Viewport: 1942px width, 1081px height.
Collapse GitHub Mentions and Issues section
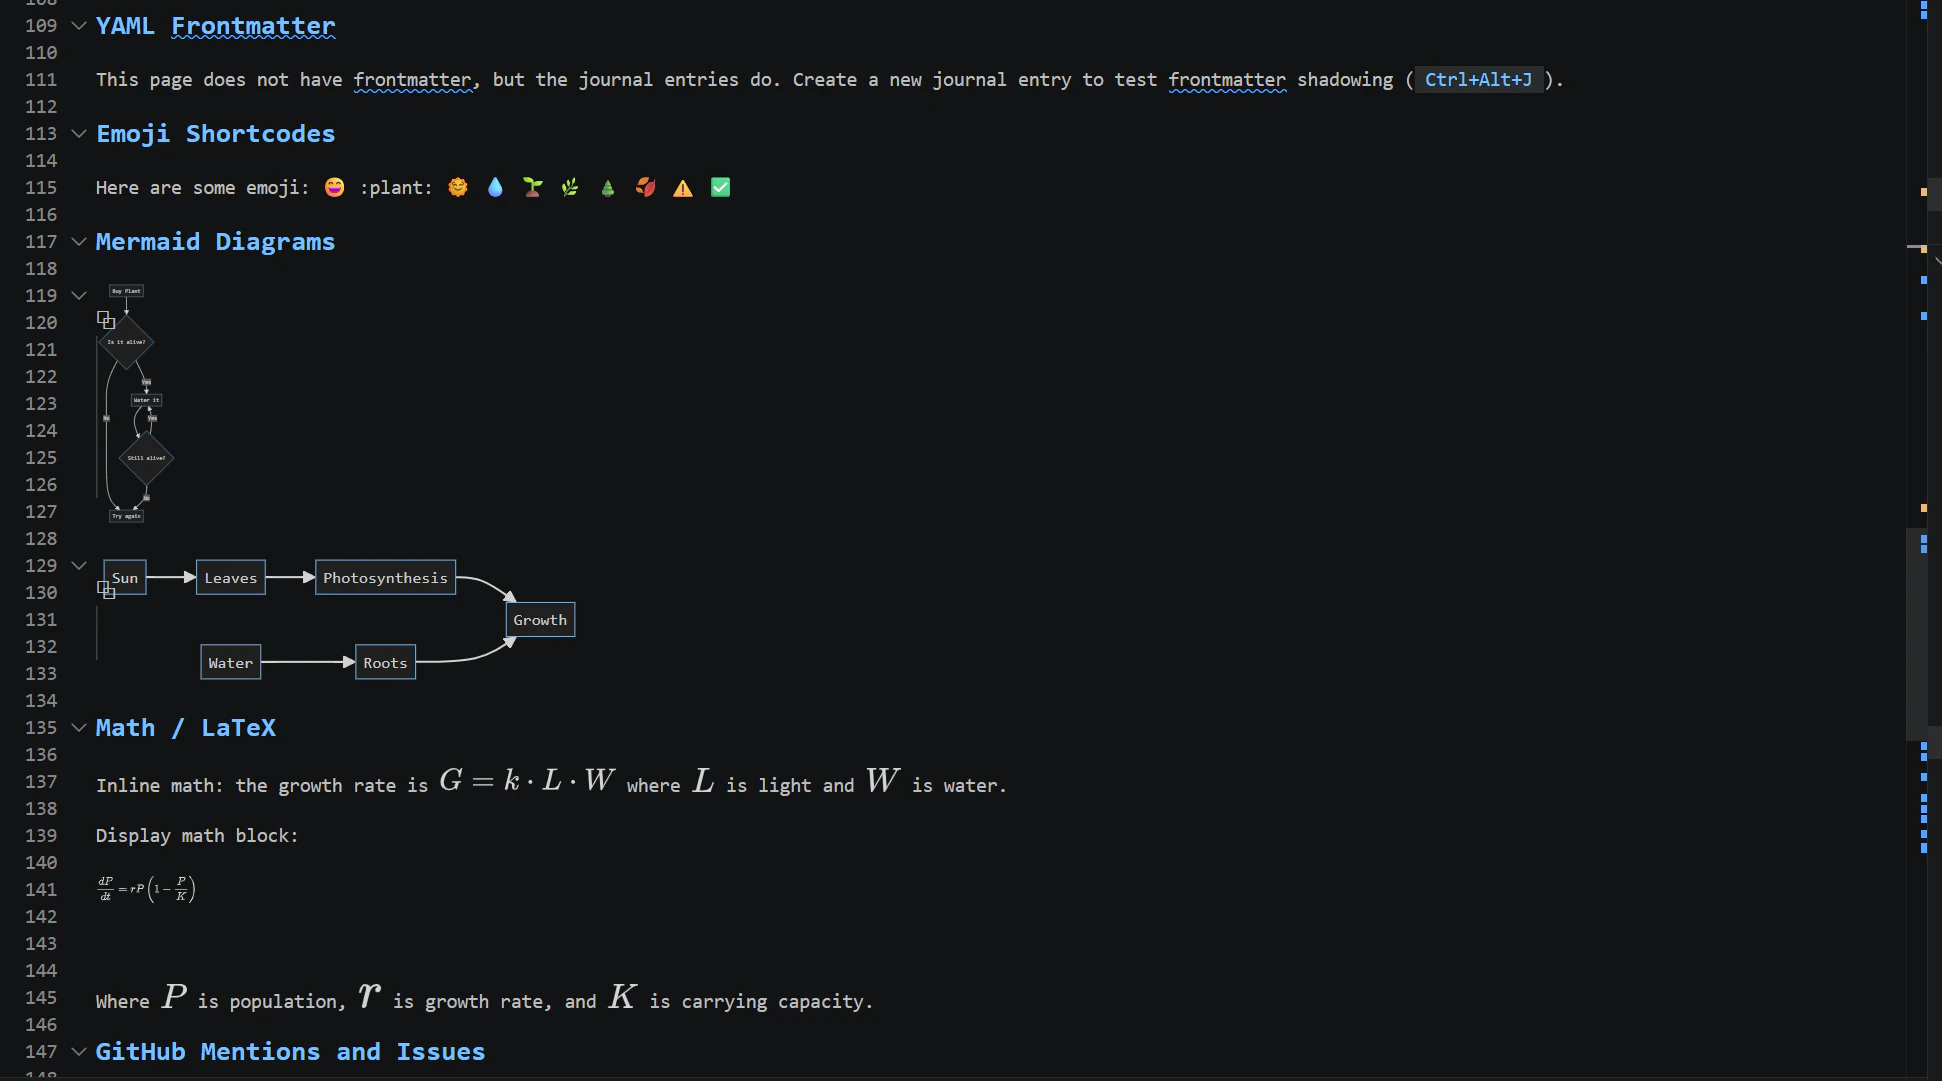click(x=78, y=1051)
